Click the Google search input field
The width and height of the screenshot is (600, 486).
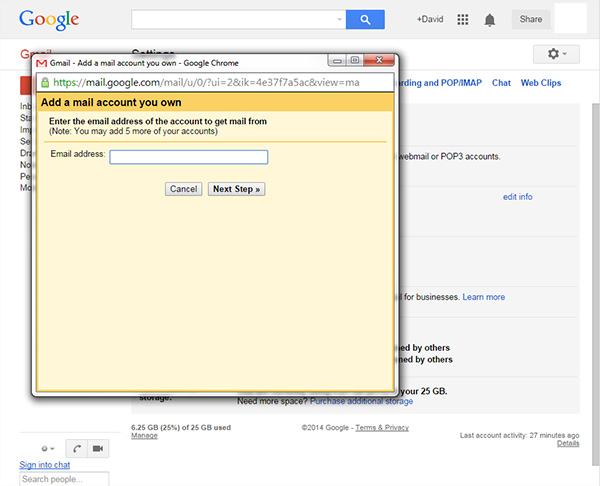tap(234, 20)
